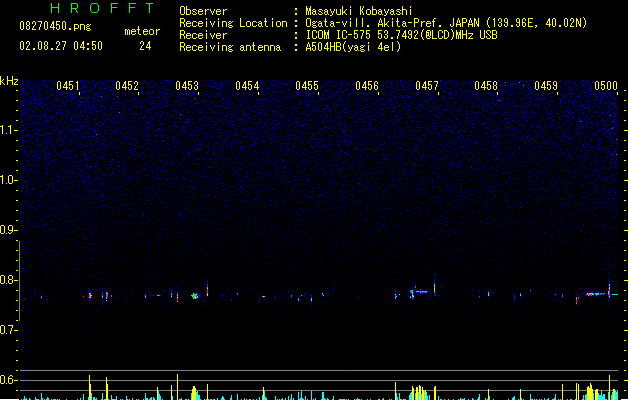Click the 0.9 kHz axis label

tap(9, 230)
